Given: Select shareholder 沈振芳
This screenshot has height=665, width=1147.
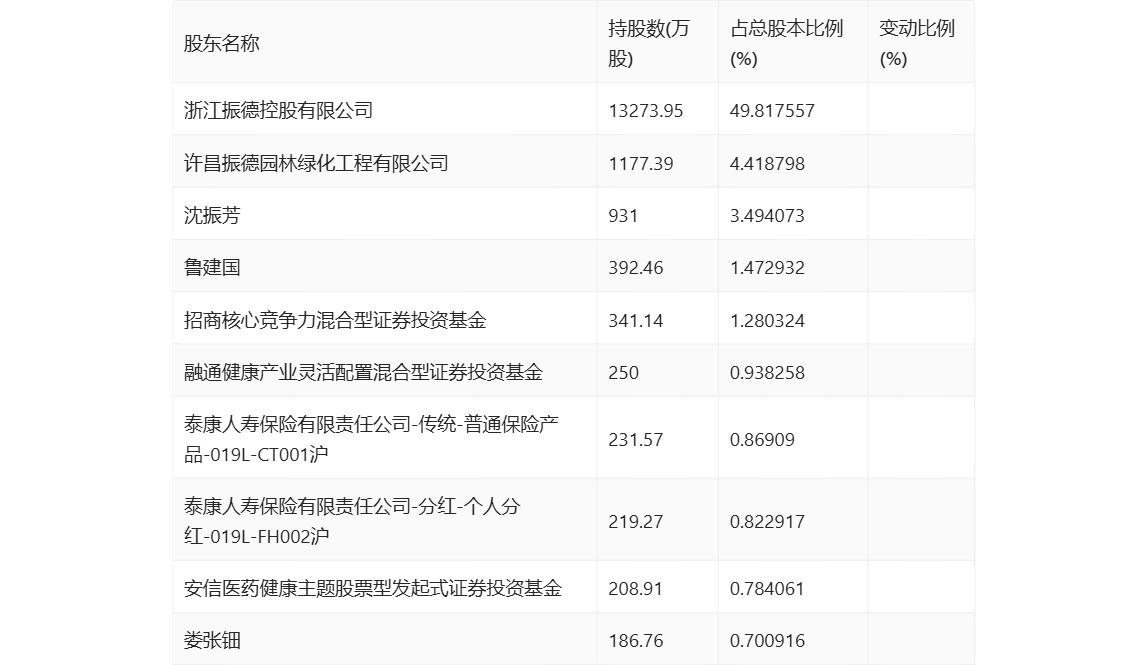Looking at the screenshot, I should pos(212,215).
